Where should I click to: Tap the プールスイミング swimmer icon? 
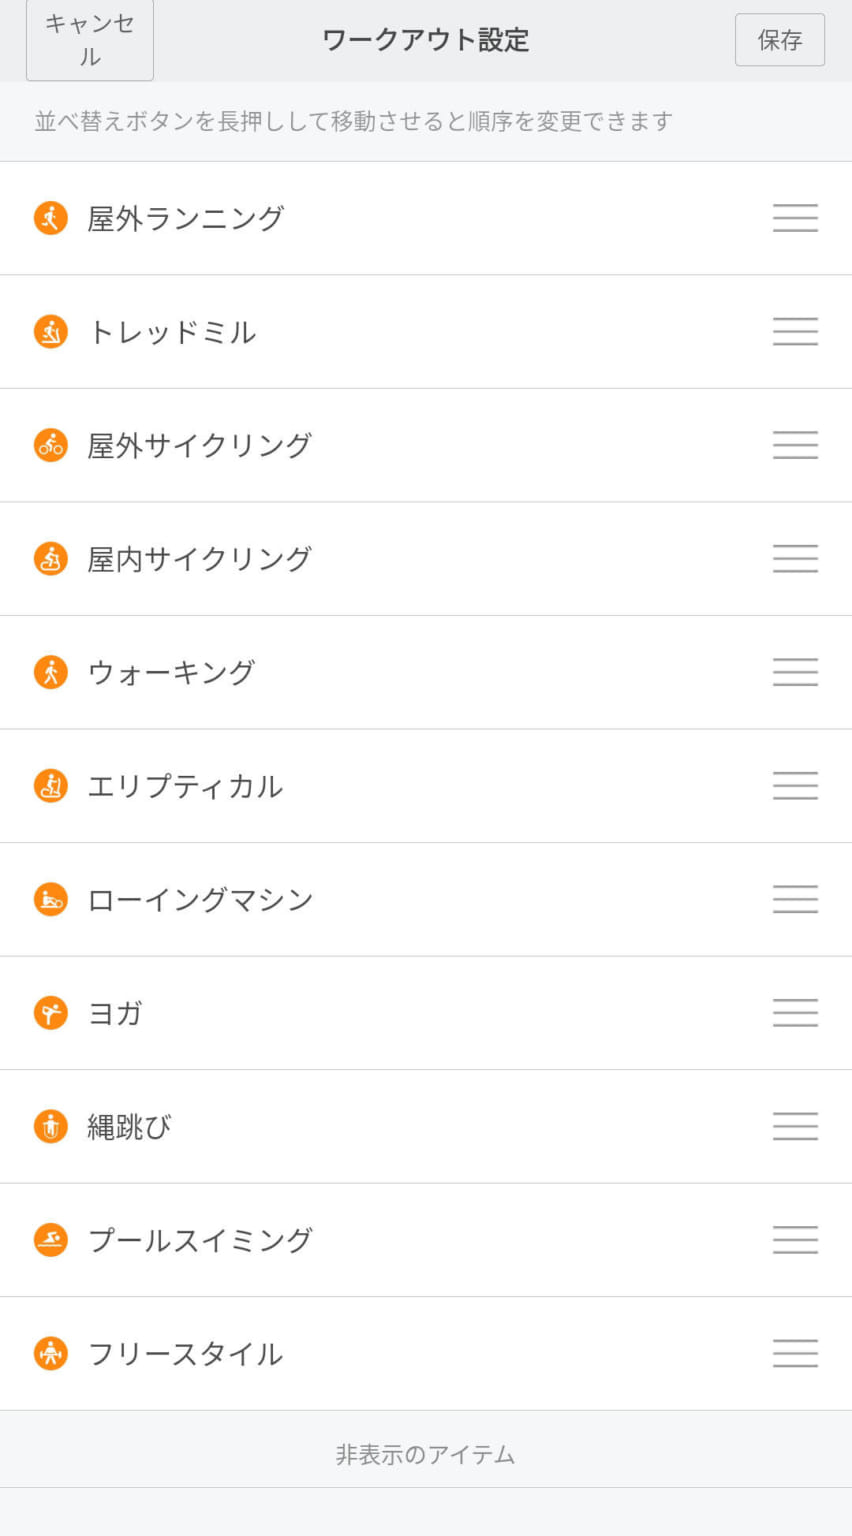[51, 1240]
